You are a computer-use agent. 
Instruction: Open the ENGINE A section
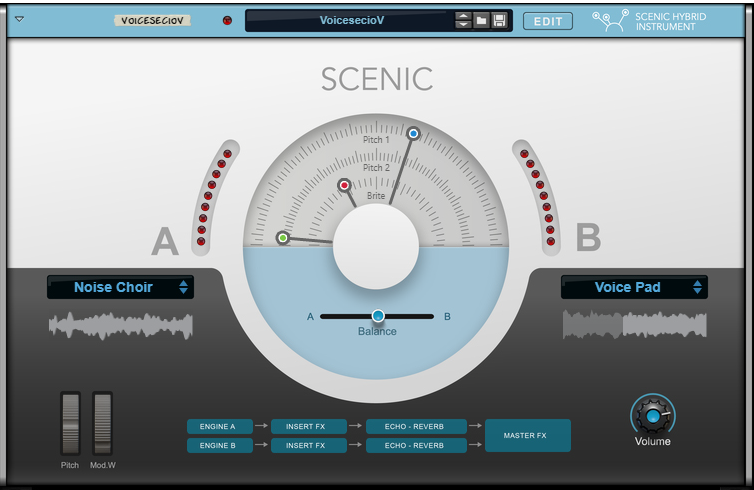click(x=219, y=427)
